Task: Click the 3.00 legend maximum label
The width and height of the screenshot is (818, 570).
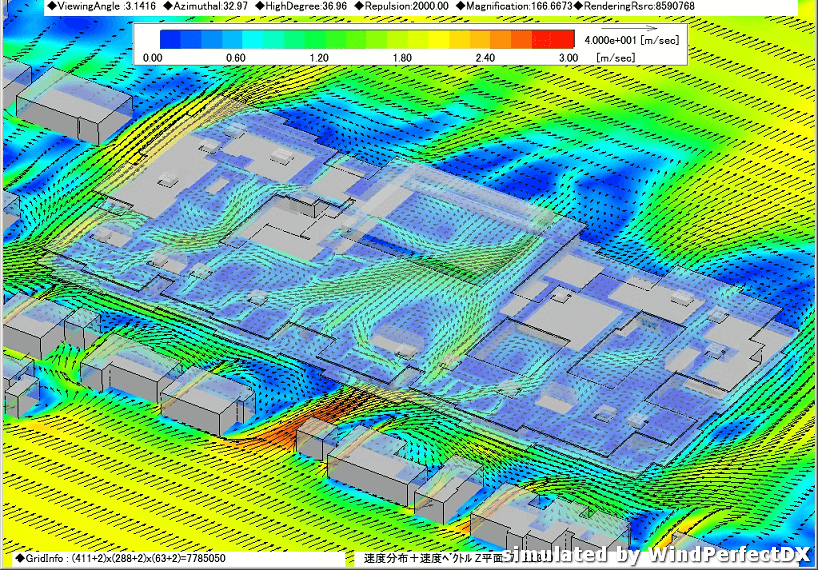Action: [568, 58]
